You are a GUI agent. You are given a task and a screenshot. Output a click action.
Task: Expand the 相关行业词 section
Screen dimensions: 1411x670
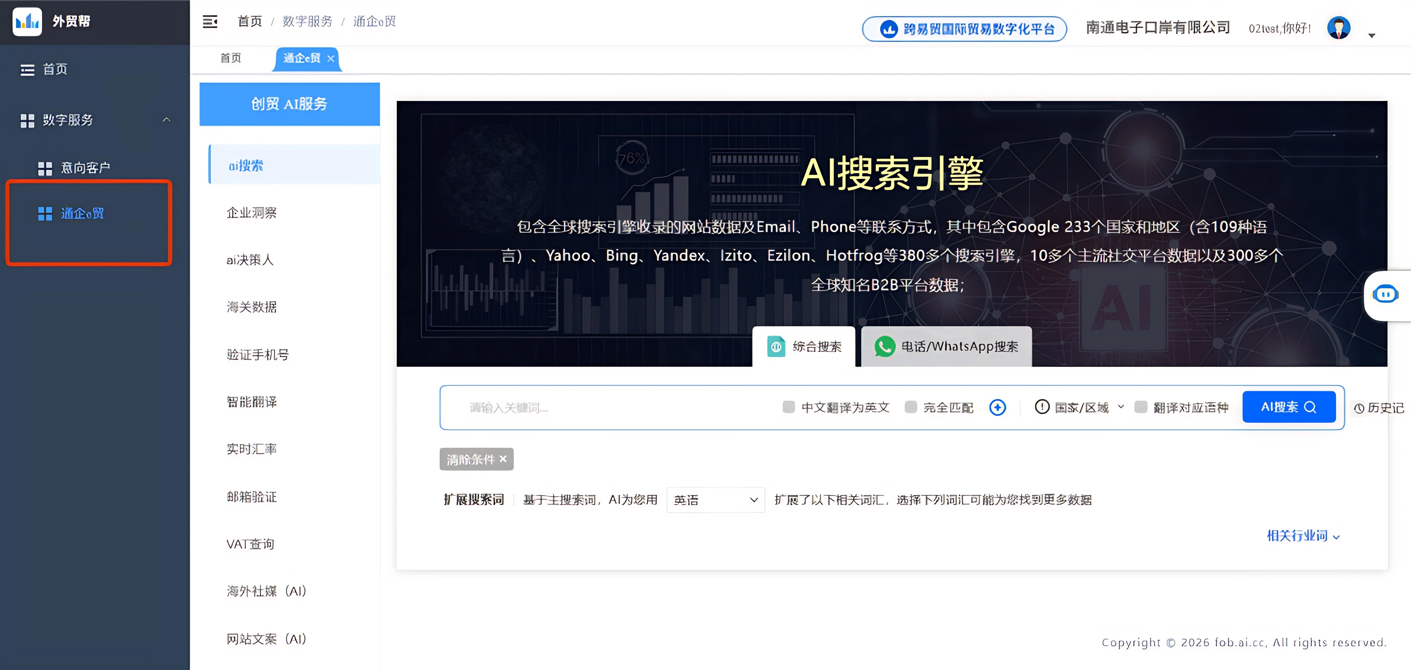point(1302,535)
